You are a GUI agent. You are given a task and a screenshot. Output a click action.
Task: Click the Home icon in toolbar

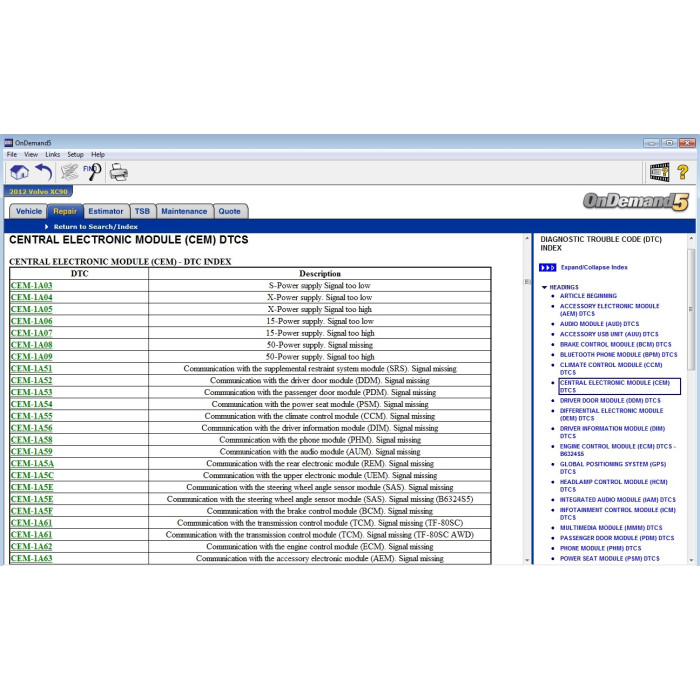[19, 172]
